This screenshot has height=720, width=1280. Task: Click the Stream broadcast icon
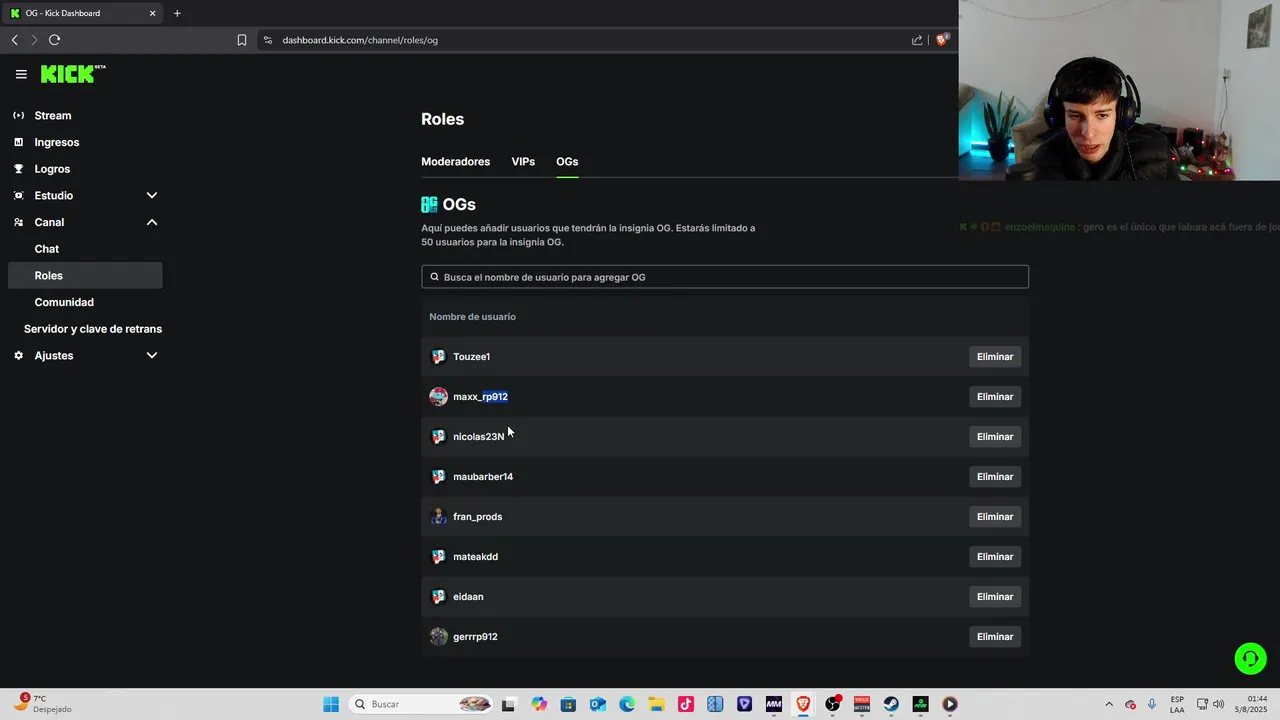[18, 115]
